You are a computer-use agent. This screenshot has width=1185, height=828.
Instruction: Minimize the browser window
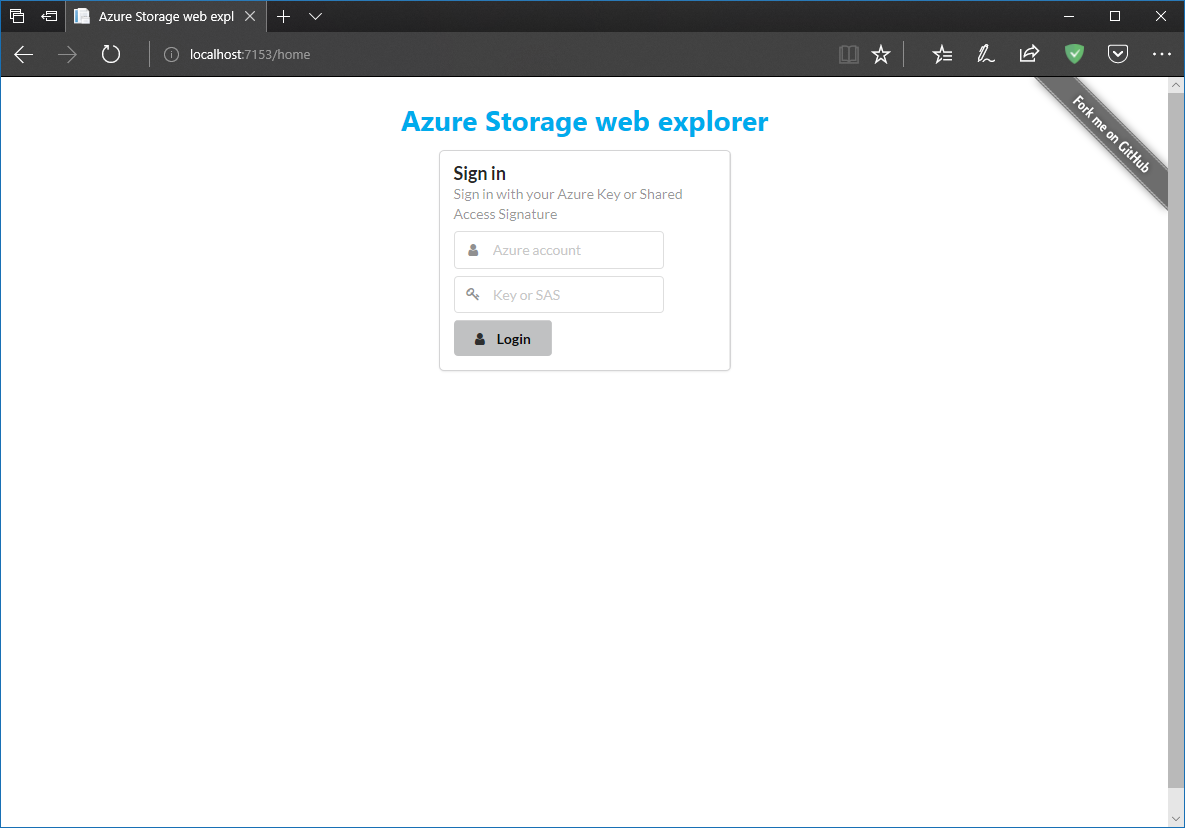click(x=1069, y=16)
